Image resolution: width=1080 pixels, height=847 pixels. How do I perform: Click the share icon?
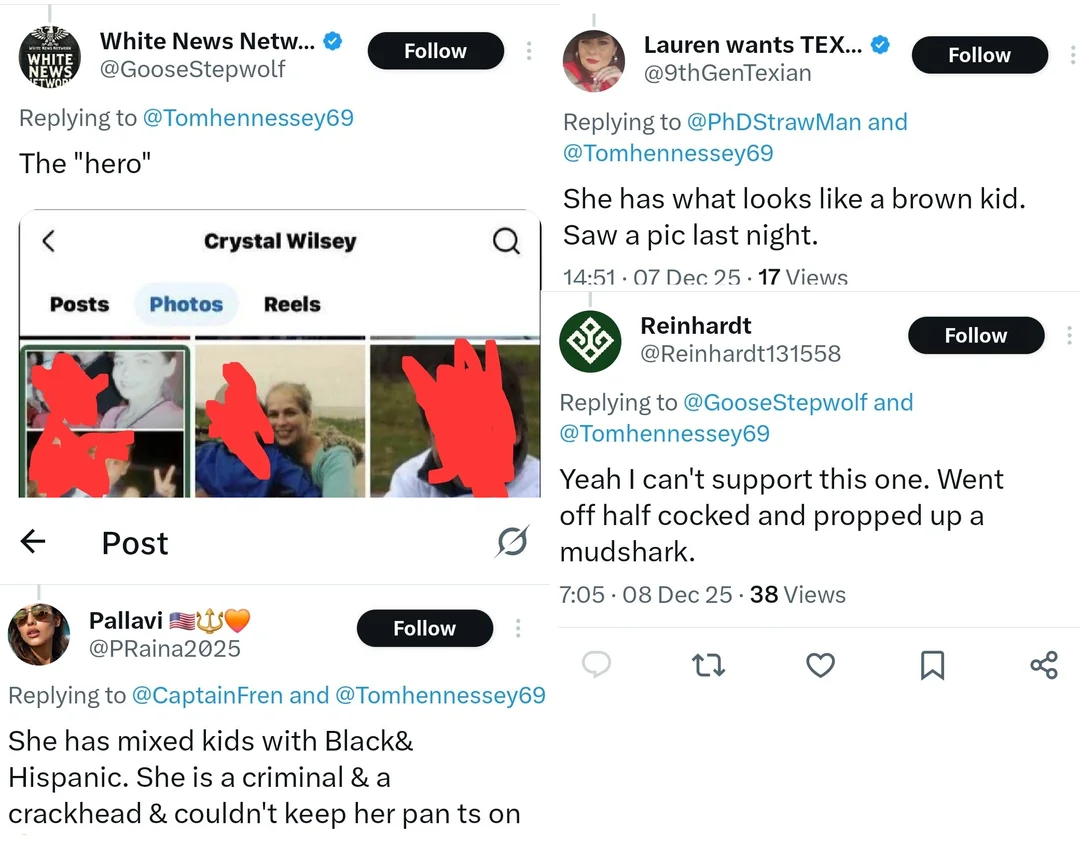click(x=1043, y=665)
